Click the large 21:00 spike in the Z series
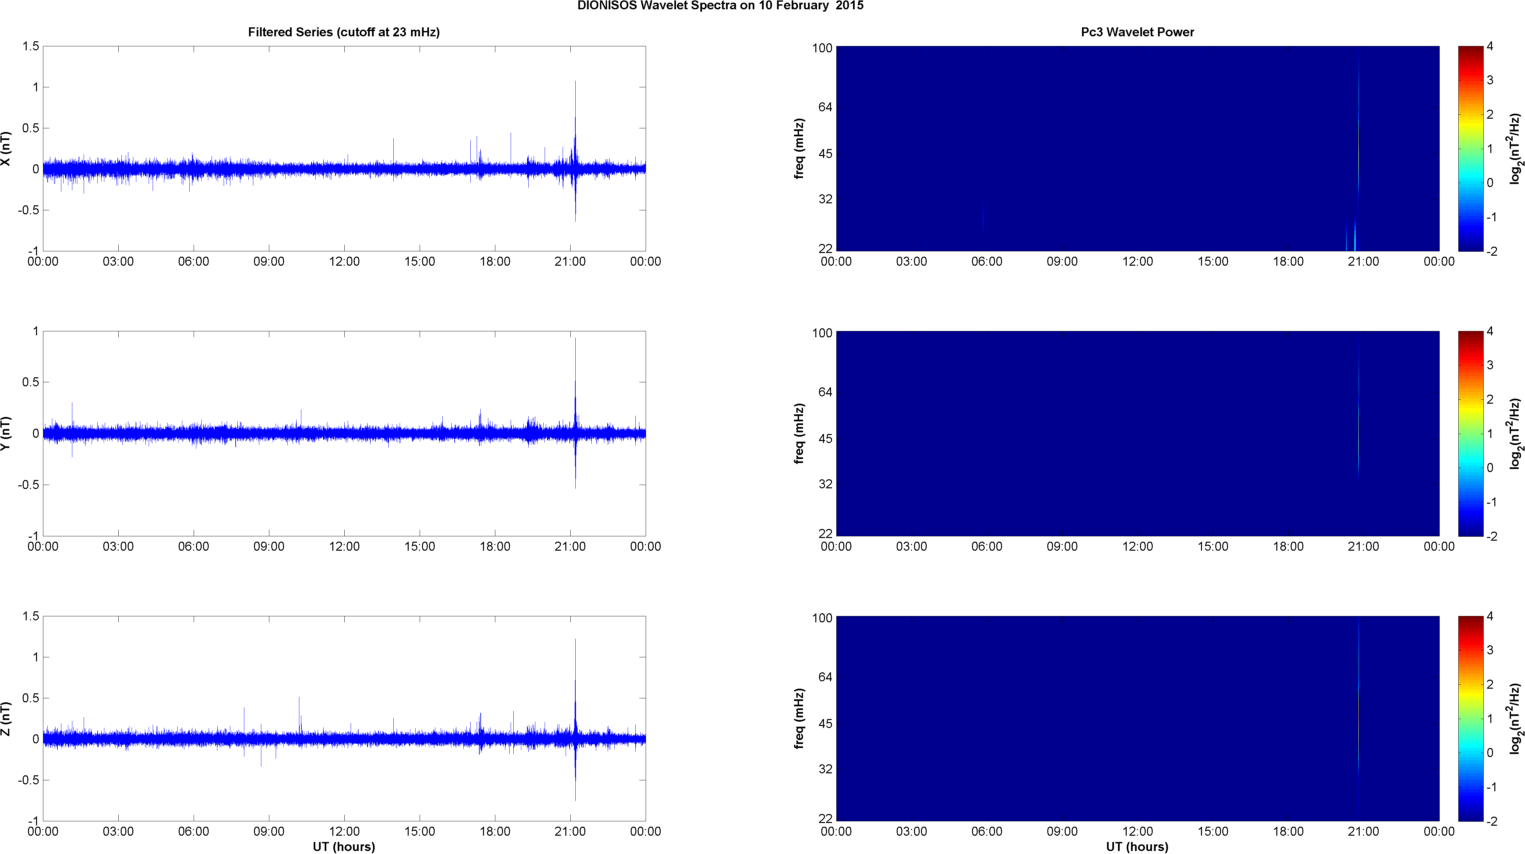 tap(575, 719)
